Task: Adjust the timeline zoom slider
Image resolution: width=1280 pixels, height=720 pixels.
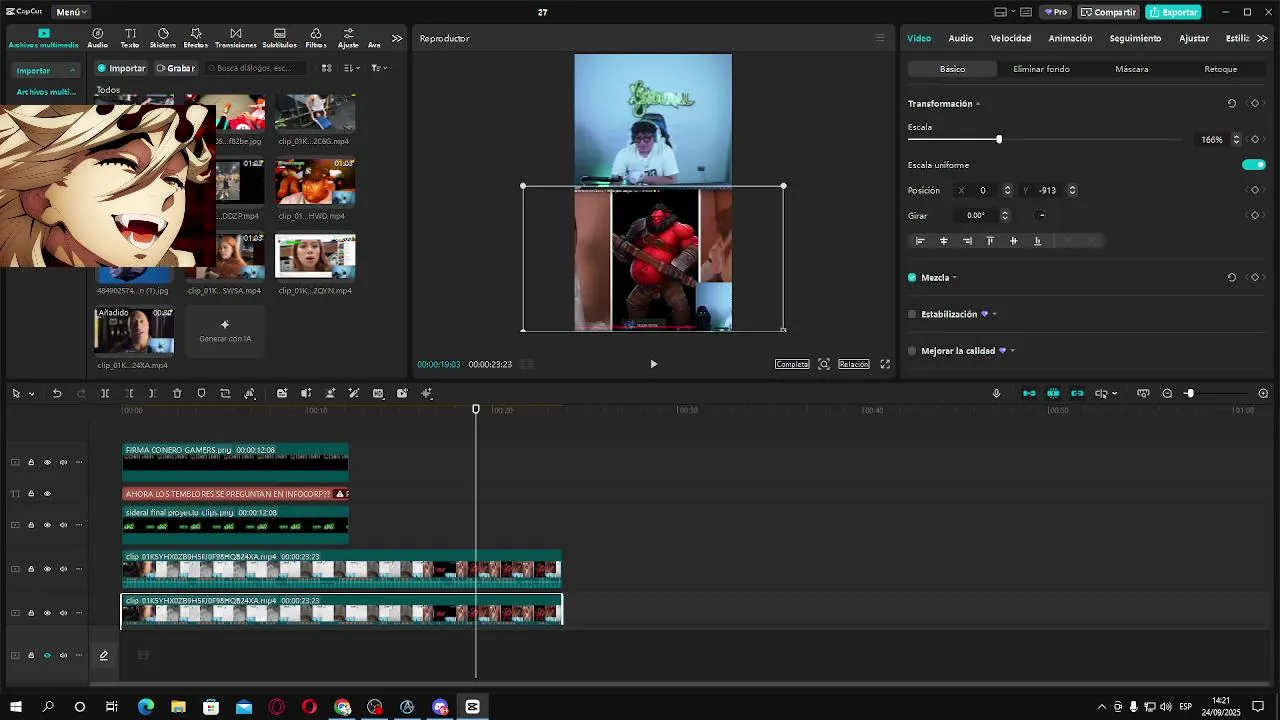Action: click(x=1189, y=393)
